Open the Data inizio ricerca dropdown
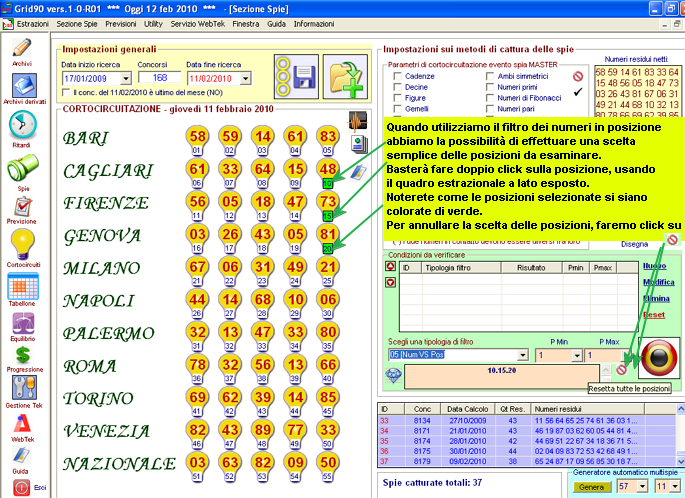Image resolution: width=685 pixels, height=498 pixels. 126,79
